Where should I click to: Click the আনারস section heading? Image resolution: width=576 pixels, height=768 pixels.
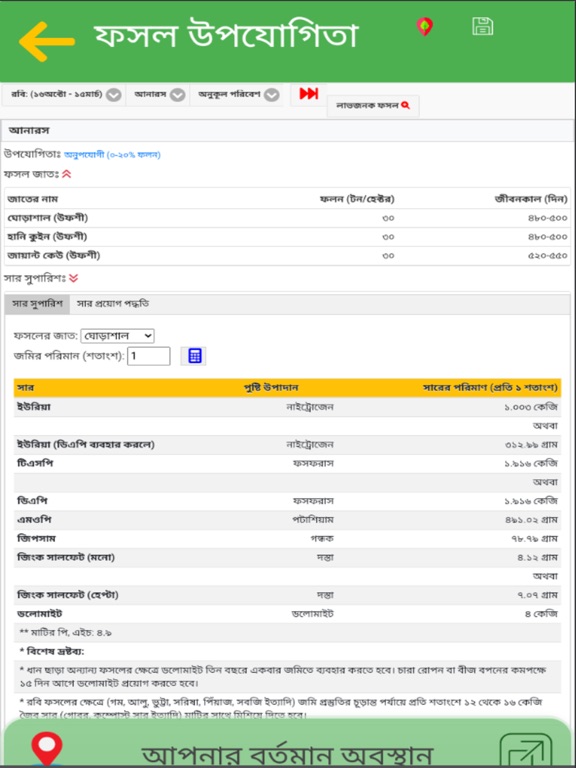29,131
